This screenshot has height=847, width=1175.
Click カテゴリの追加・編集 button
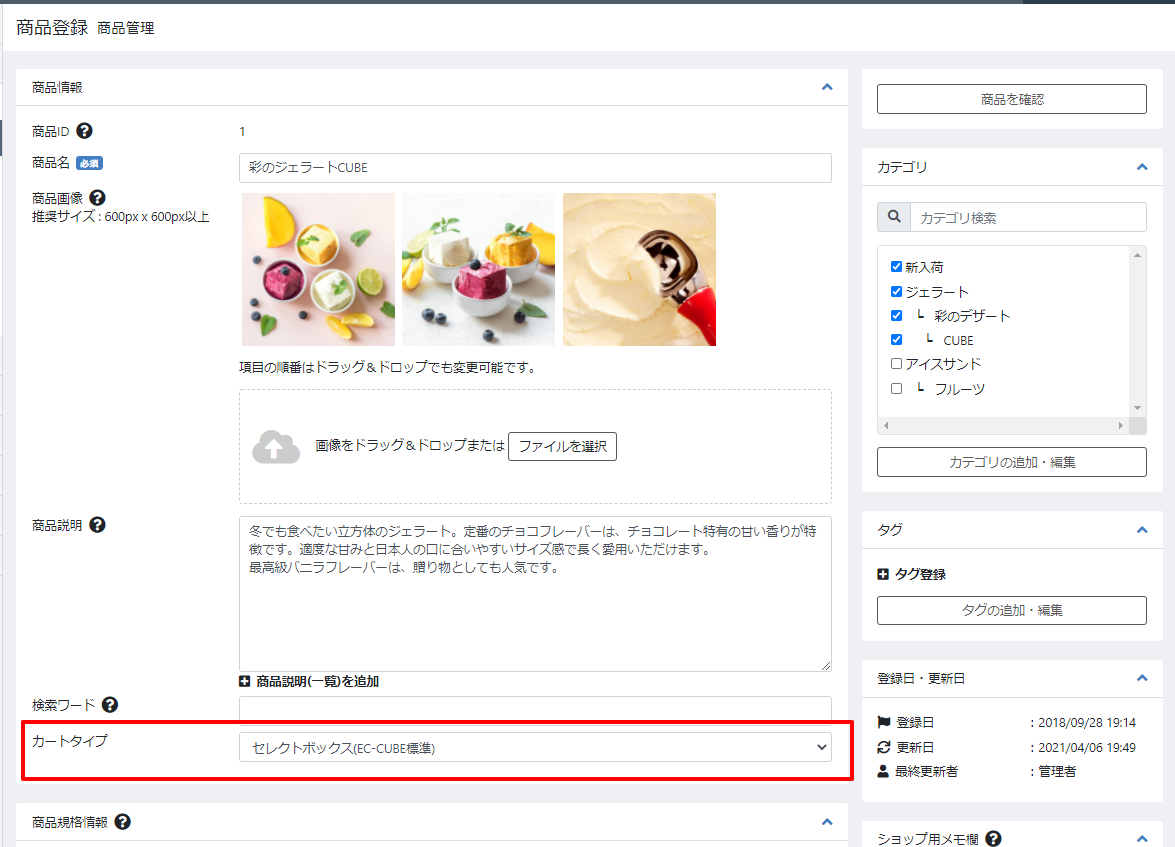click(1012, 462)
